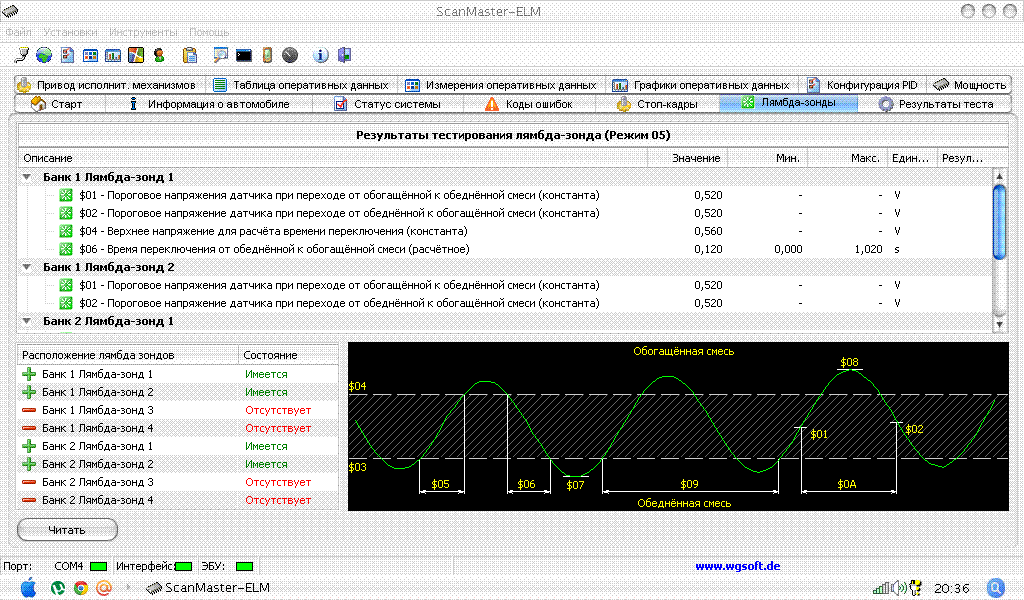Collapse the Банк 1 Лямбда-зонд 1 group

click(x=27, y=177)
